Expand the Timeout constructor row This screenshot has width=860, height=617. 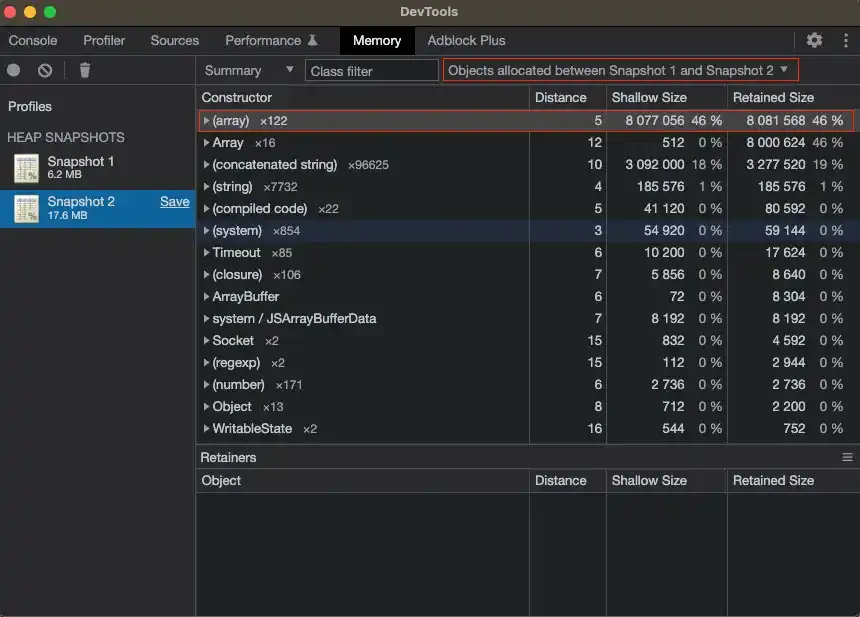(206, 252)
